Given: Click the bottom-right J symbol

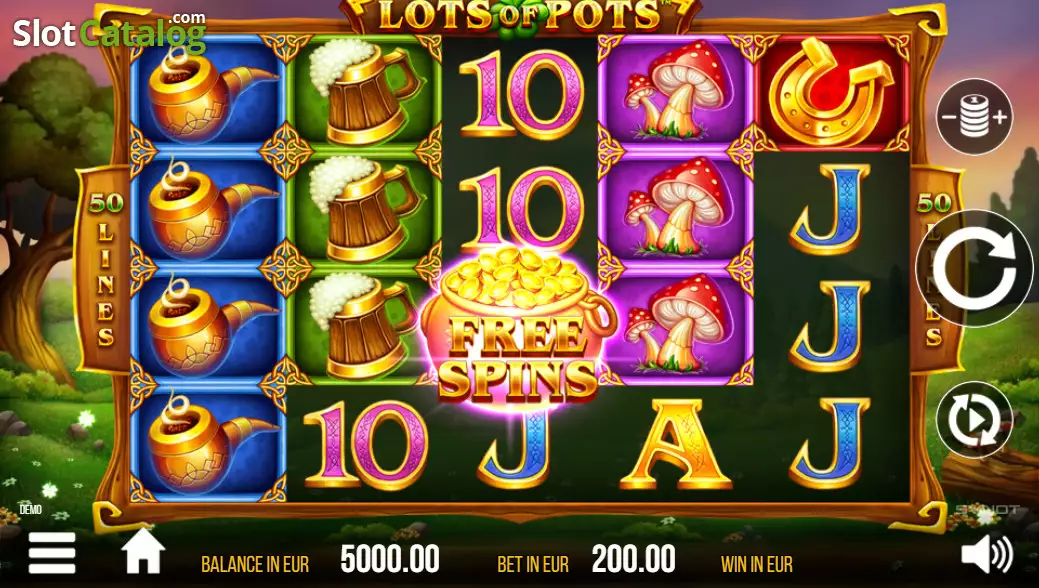Looking at the screenshot, I should 830,444.
